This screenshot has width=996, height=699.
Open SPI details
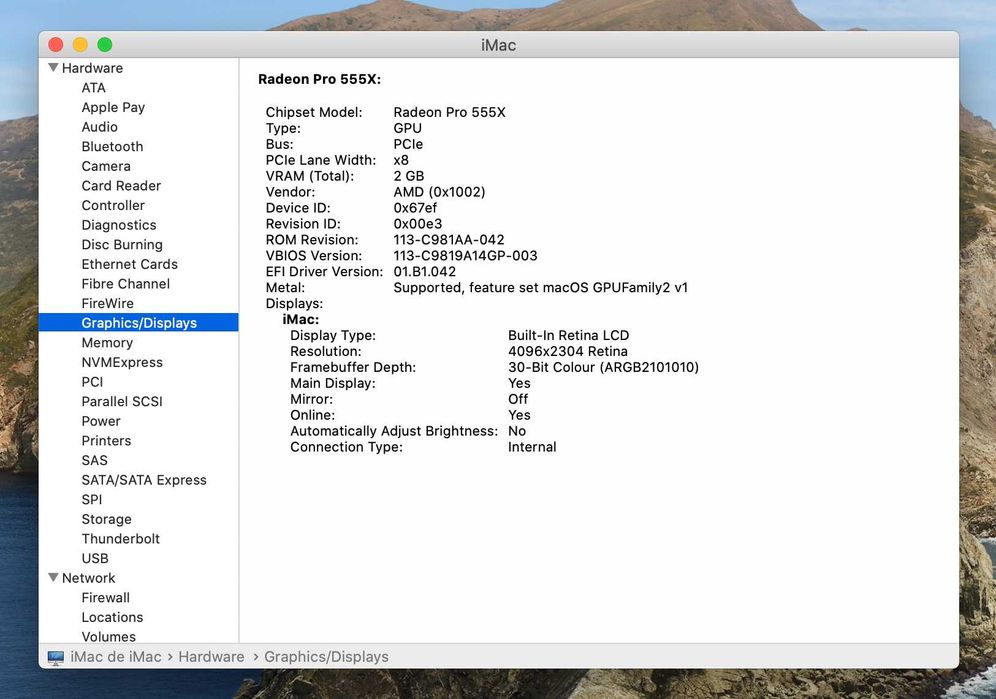point(91,500)
